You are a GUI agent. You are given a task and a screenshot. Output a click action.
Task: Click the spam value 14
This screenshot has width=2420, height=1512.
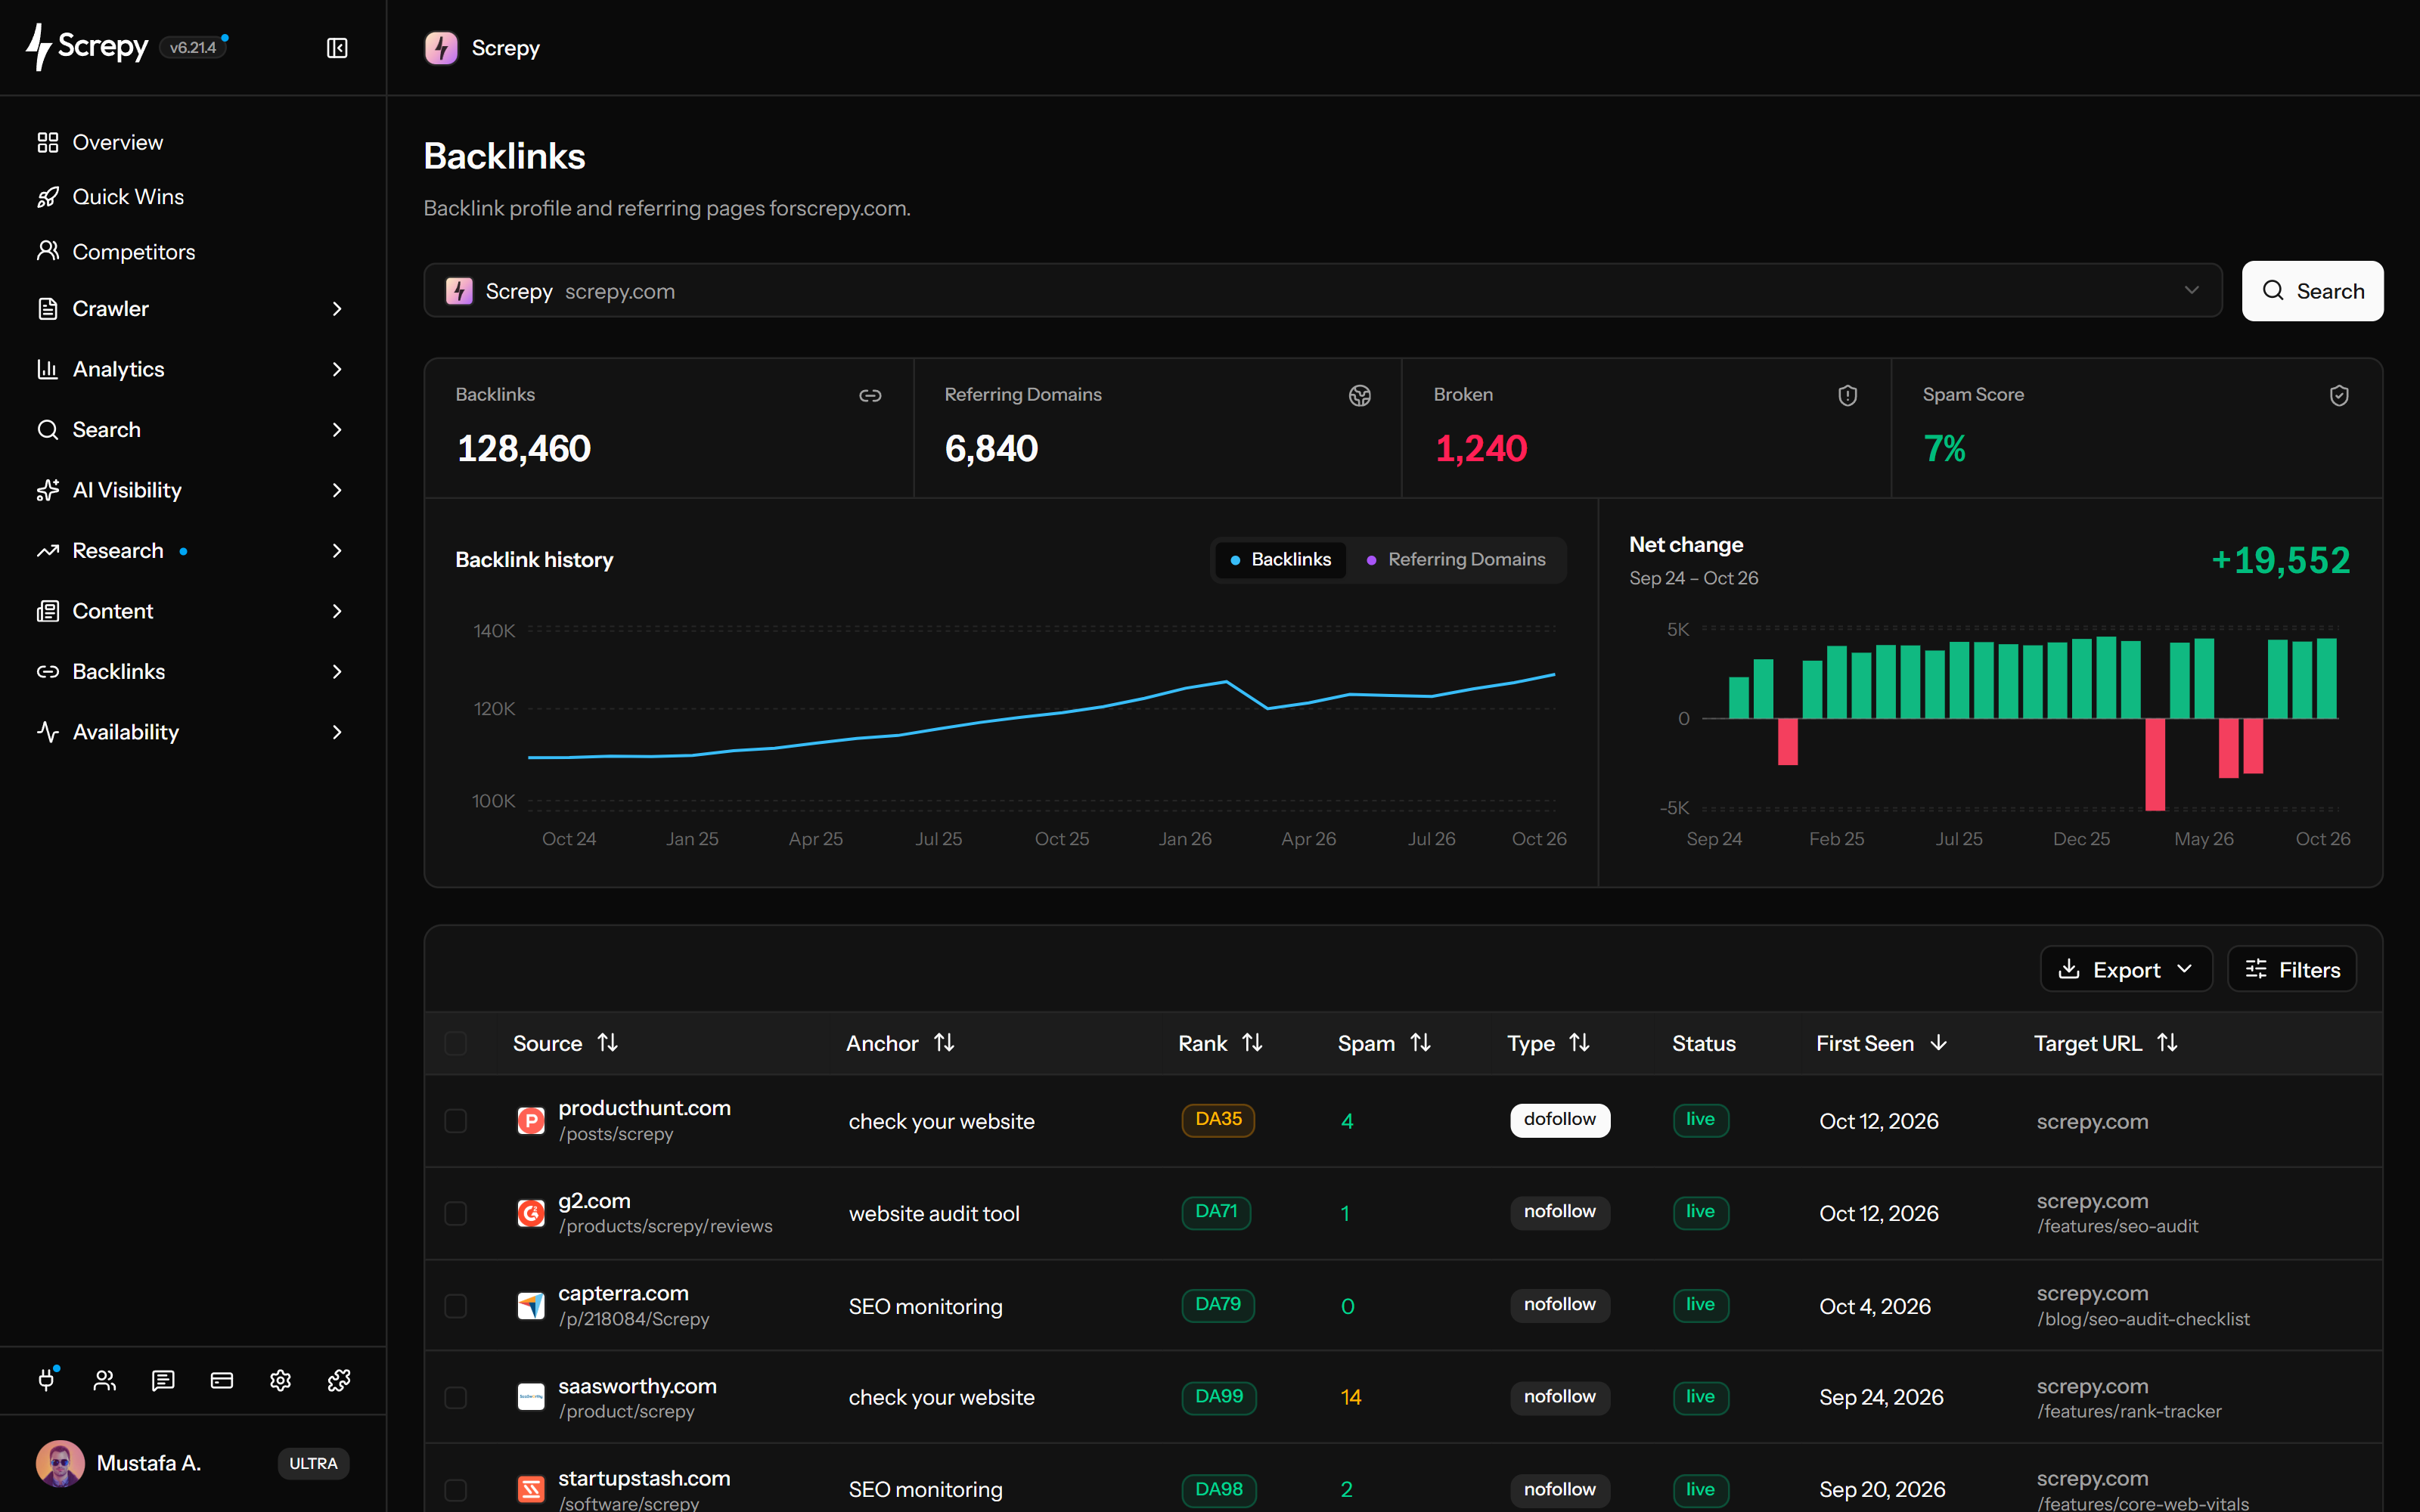(1351, 1397)
